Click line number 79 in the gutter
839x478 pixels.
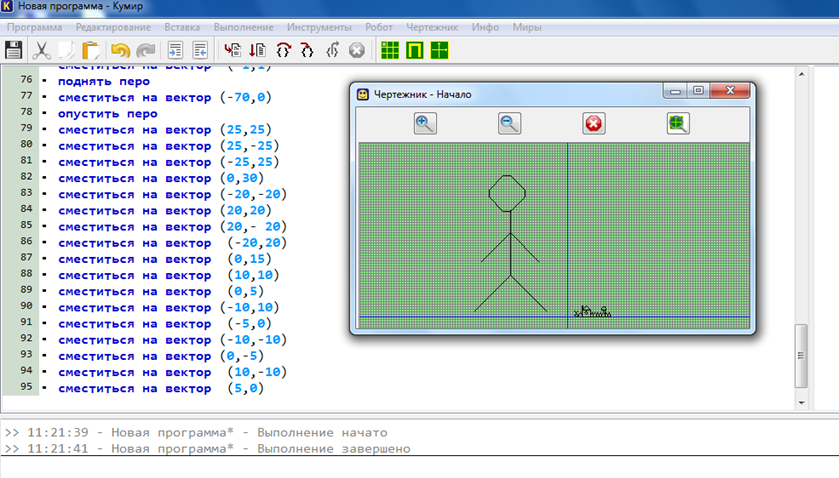tap(26, 127)
